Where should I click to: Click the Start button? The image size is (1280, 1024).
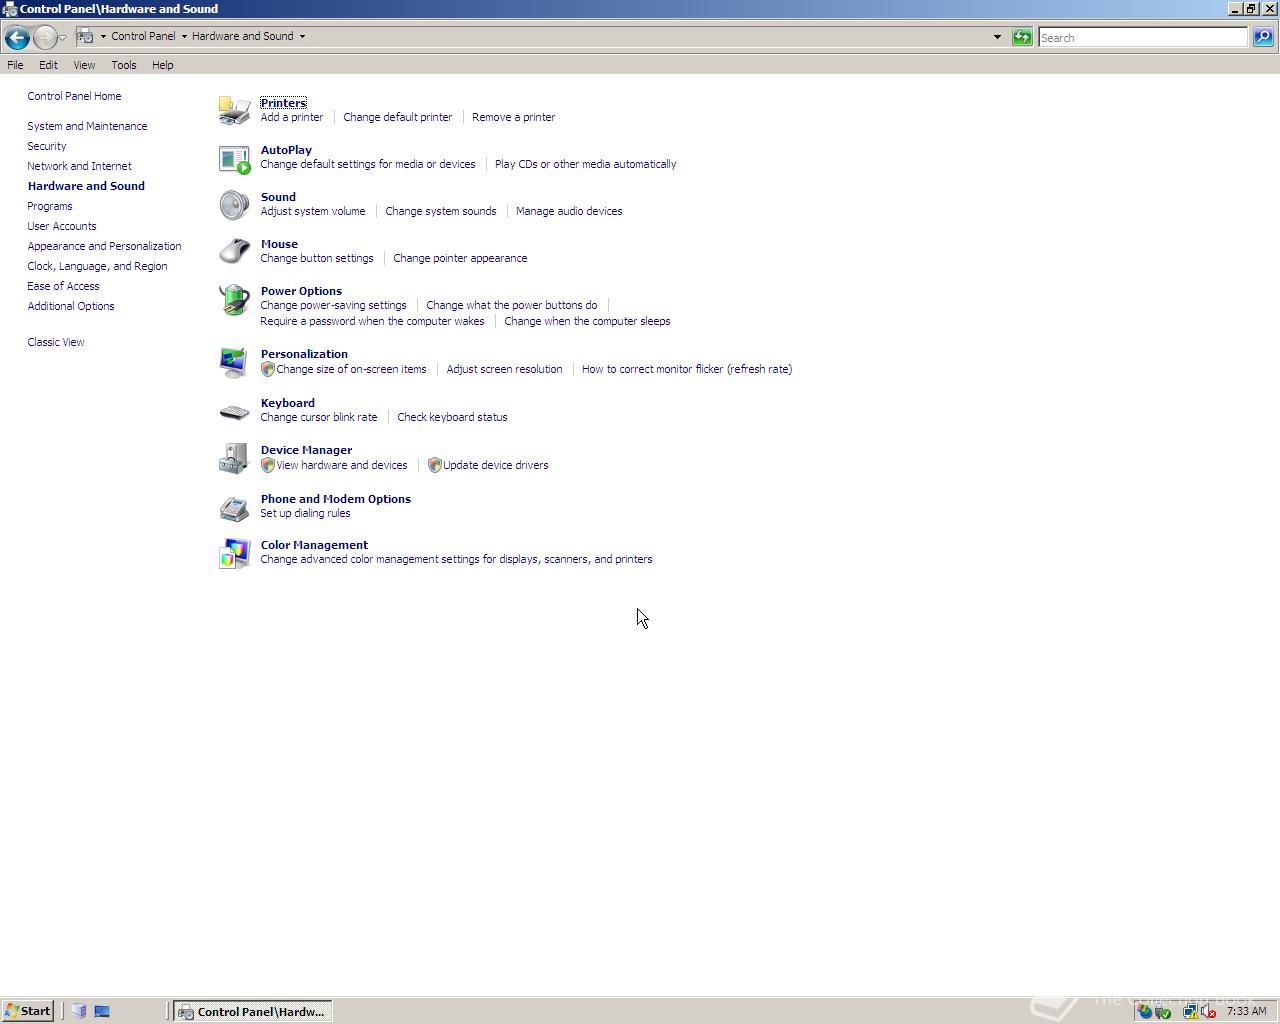pos(28,1011)
